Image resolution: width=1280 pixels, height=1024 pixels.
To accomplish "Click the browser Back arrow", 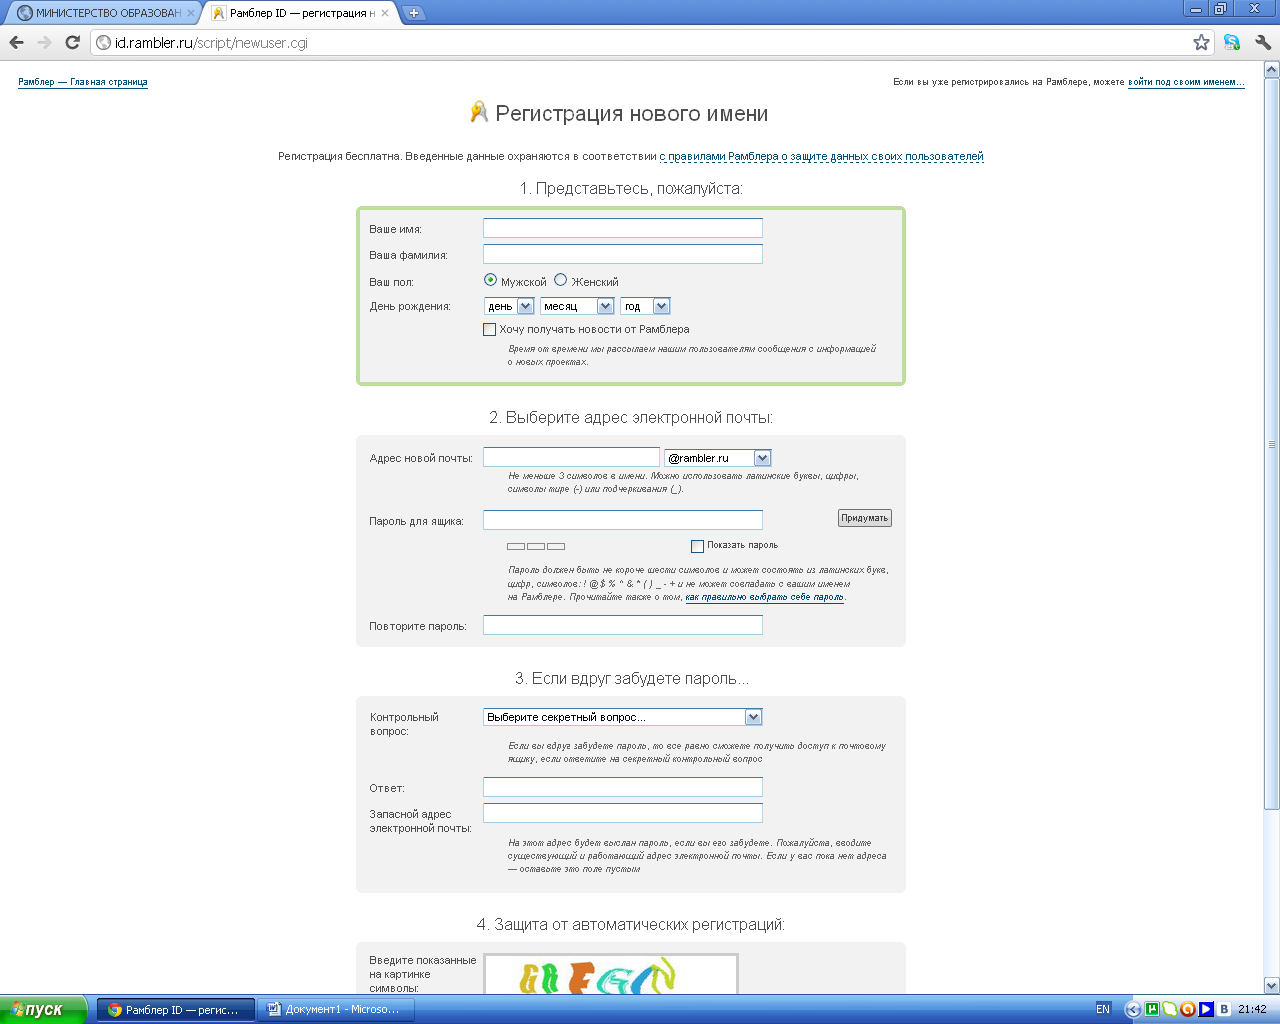I will pos(16,42).
